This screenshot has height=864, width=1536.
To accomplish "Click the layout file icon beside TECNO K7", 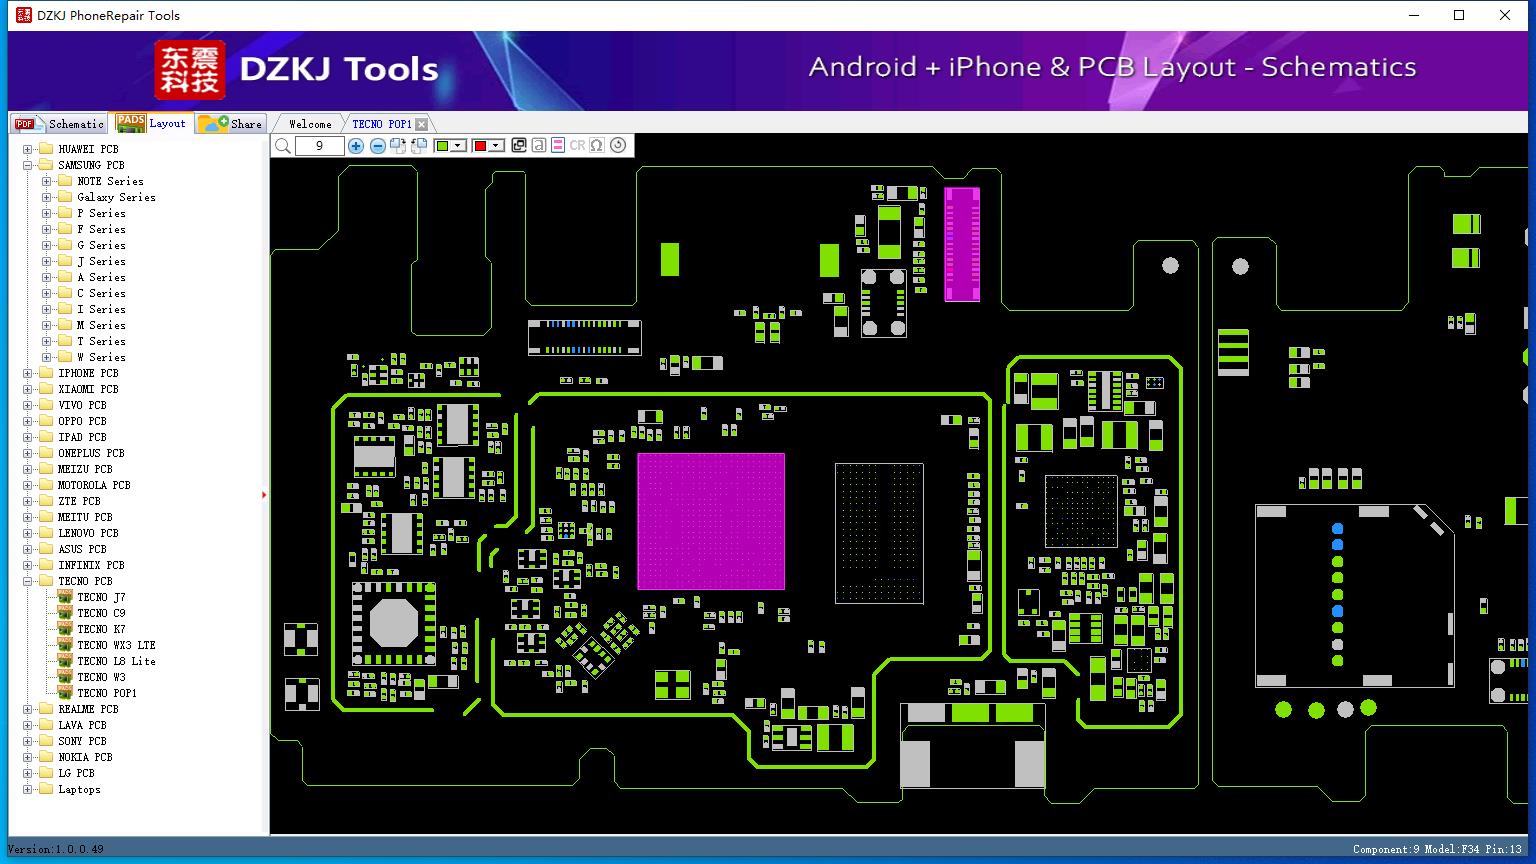I will point(65,629).
